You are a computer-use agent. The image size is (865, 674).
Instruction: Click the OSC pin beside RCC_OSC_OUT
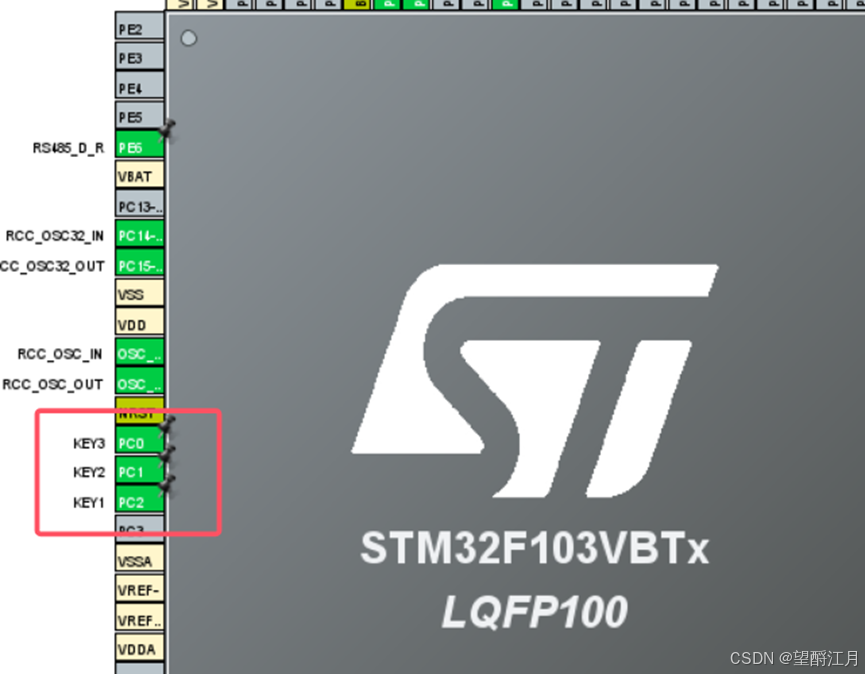(140, 382)
